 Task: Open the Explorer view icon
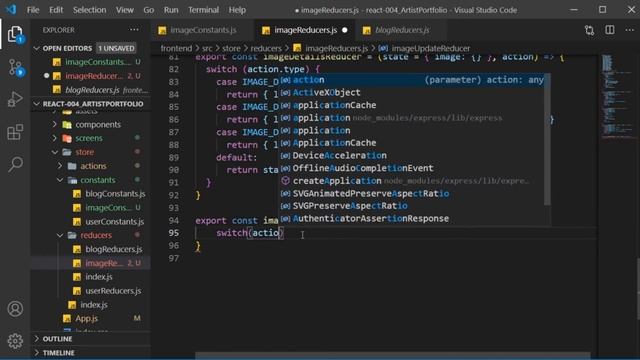click(15, 34)
